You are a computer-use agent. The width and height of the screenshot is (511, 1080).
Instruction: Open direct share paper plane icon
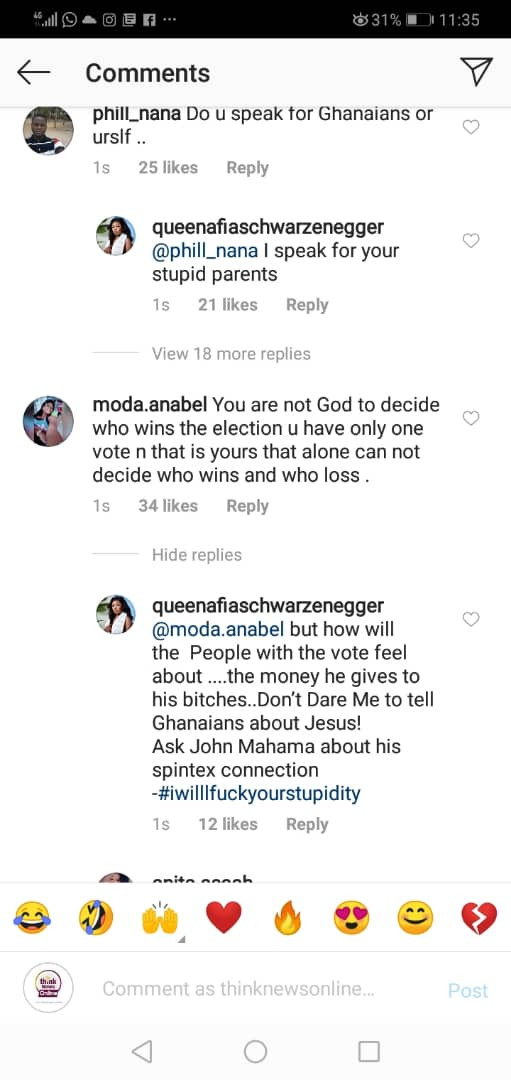point(476,72)
